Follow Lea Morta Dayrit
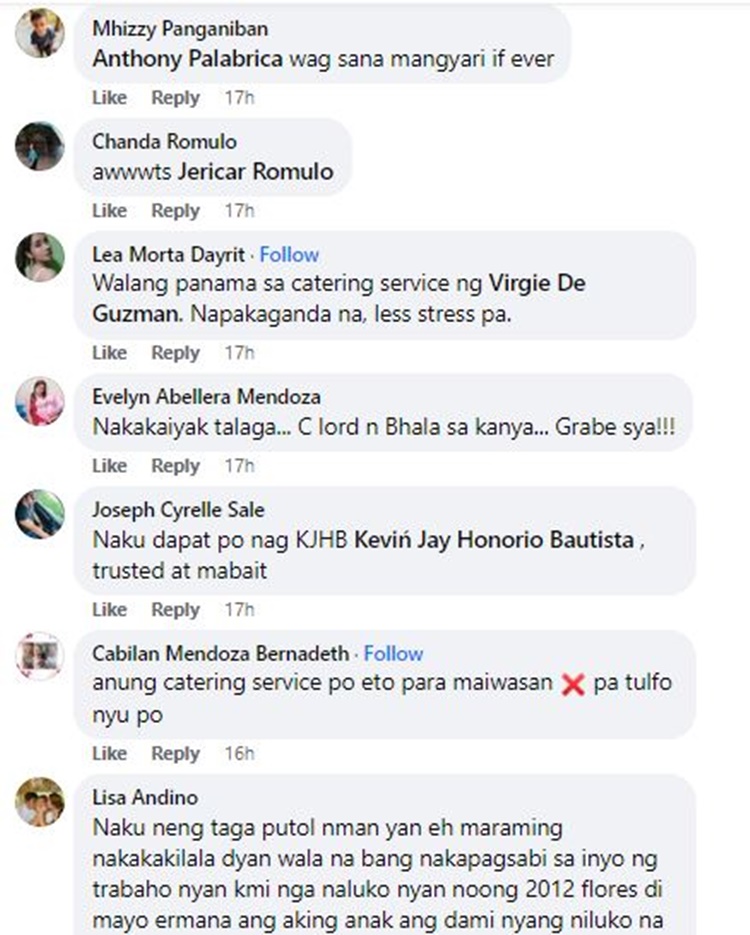The image size is (750, 935). coord(289,255)
